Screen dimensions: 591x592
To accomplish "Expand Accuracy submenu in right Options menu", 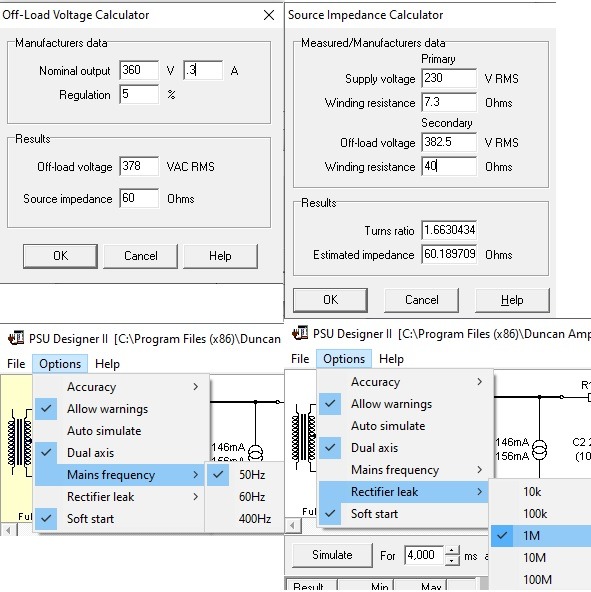I will click(406, 382).
